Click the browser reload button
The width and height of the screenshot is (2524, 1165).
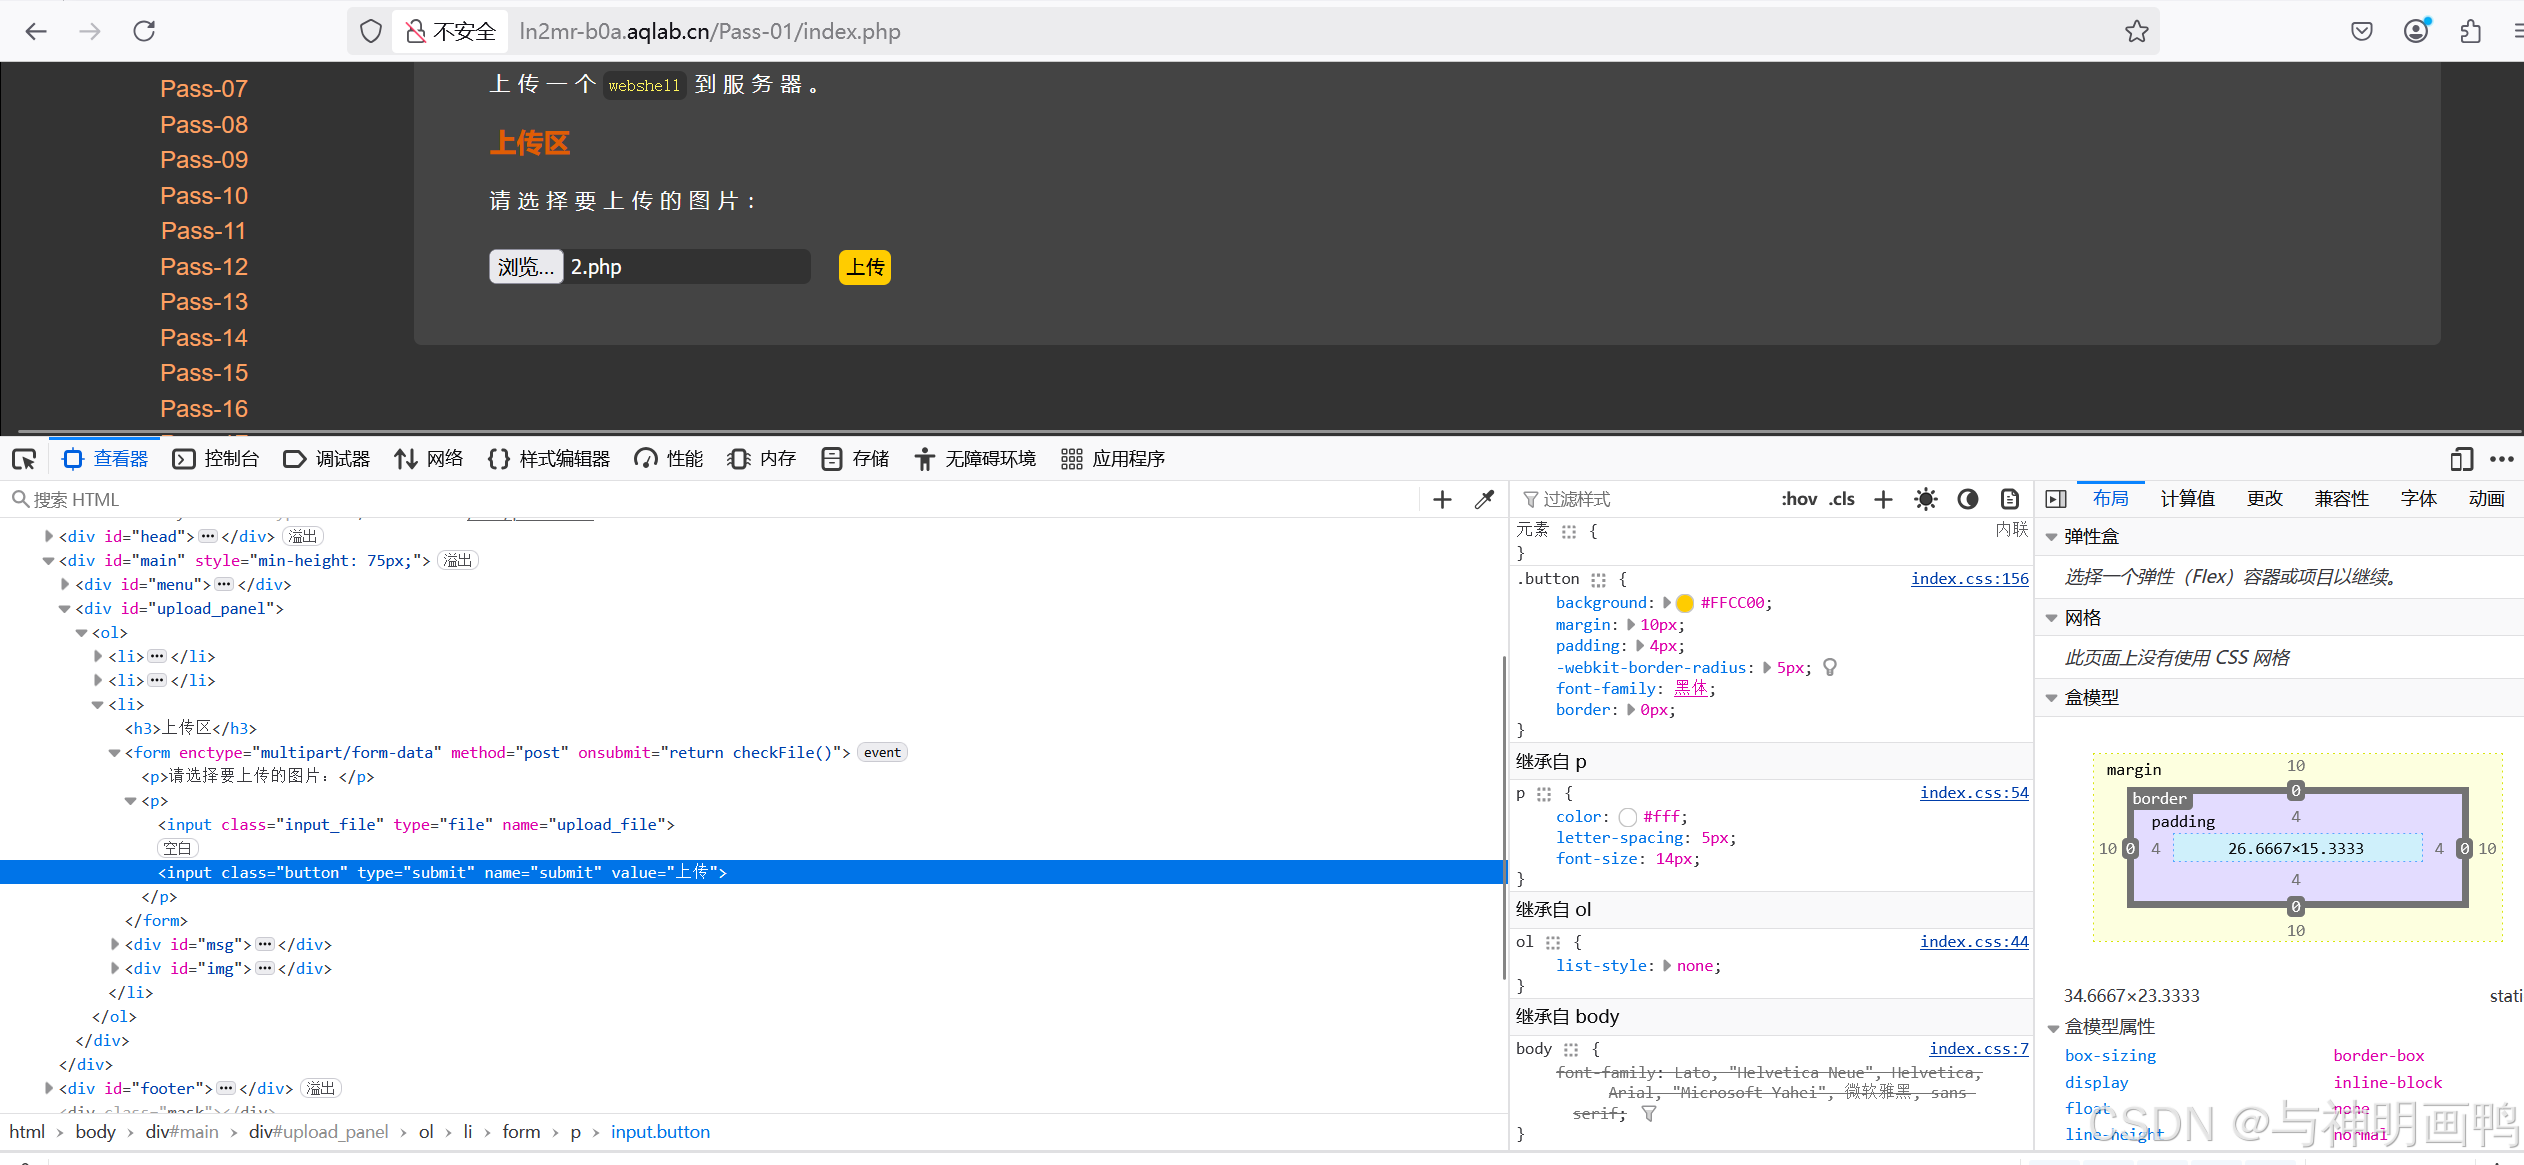click(144, 31)
